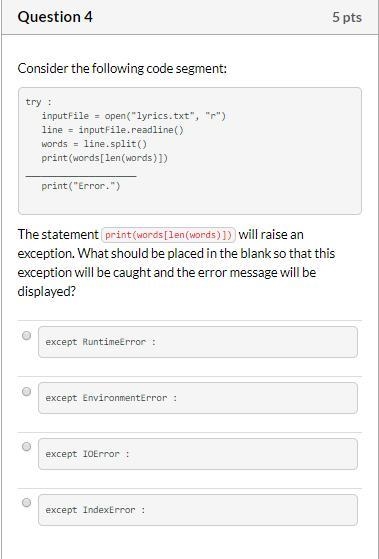Click the red inline print(words[len(words)]) snippet
The width and height of the screenshot is (379, 559).
[169, 235]
